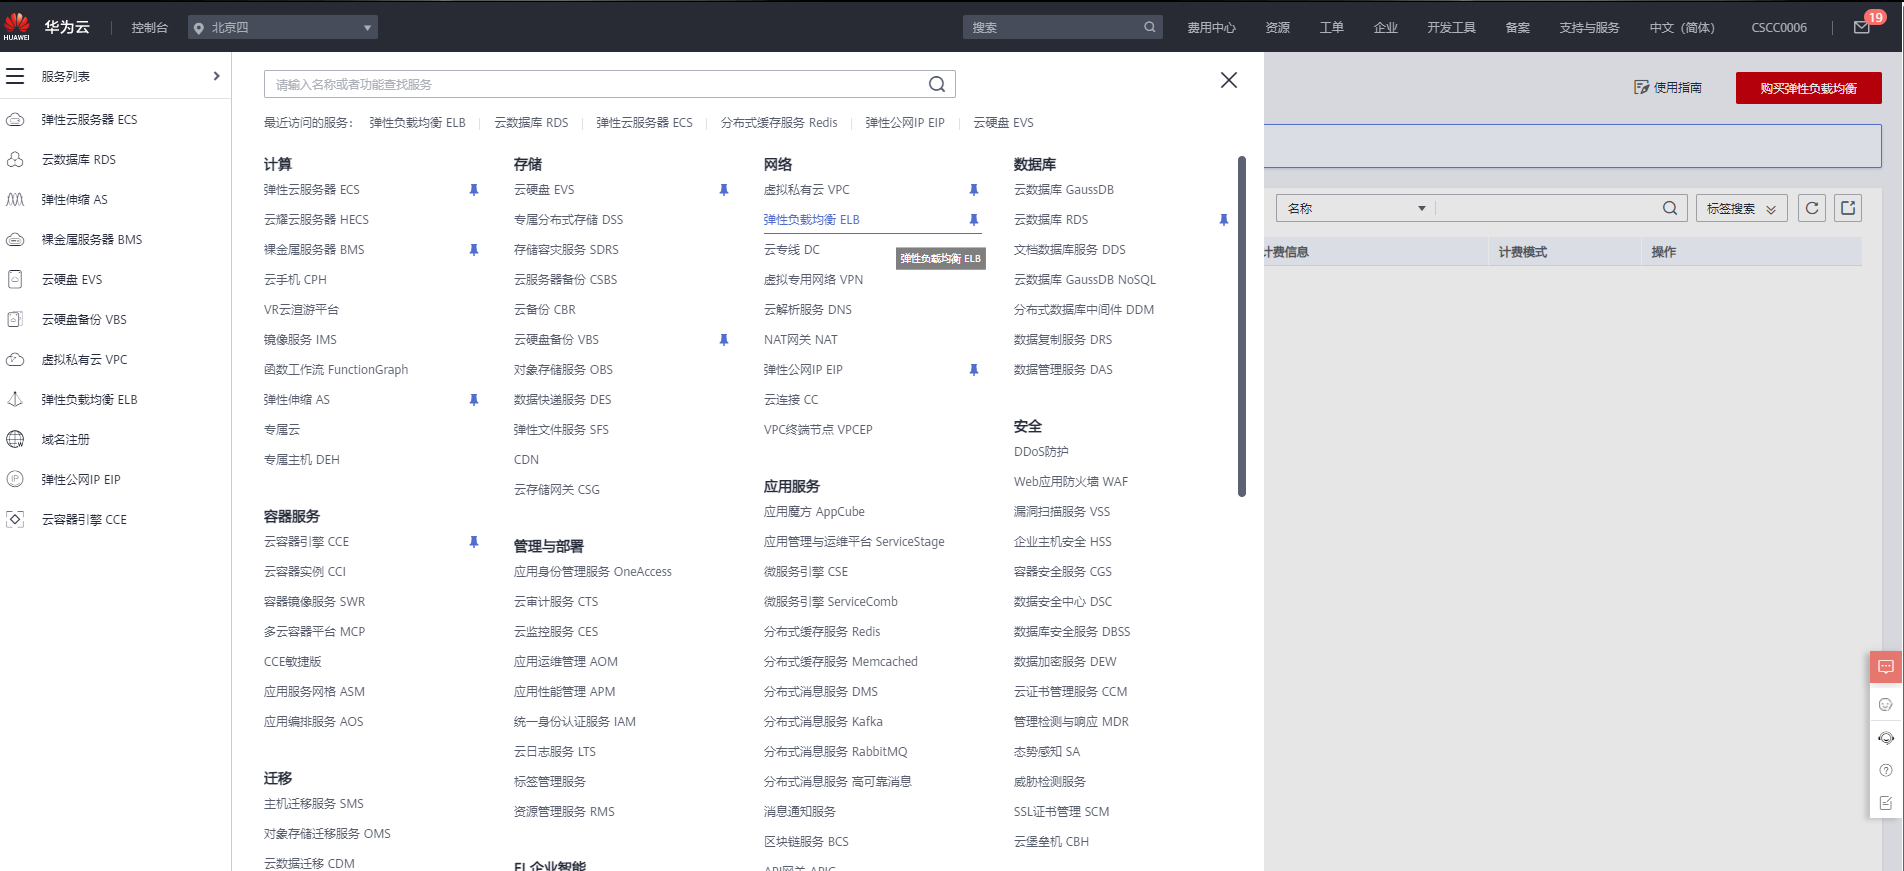Click the export icon button
Screen dimensions: 1904x871
point(1848,208)
